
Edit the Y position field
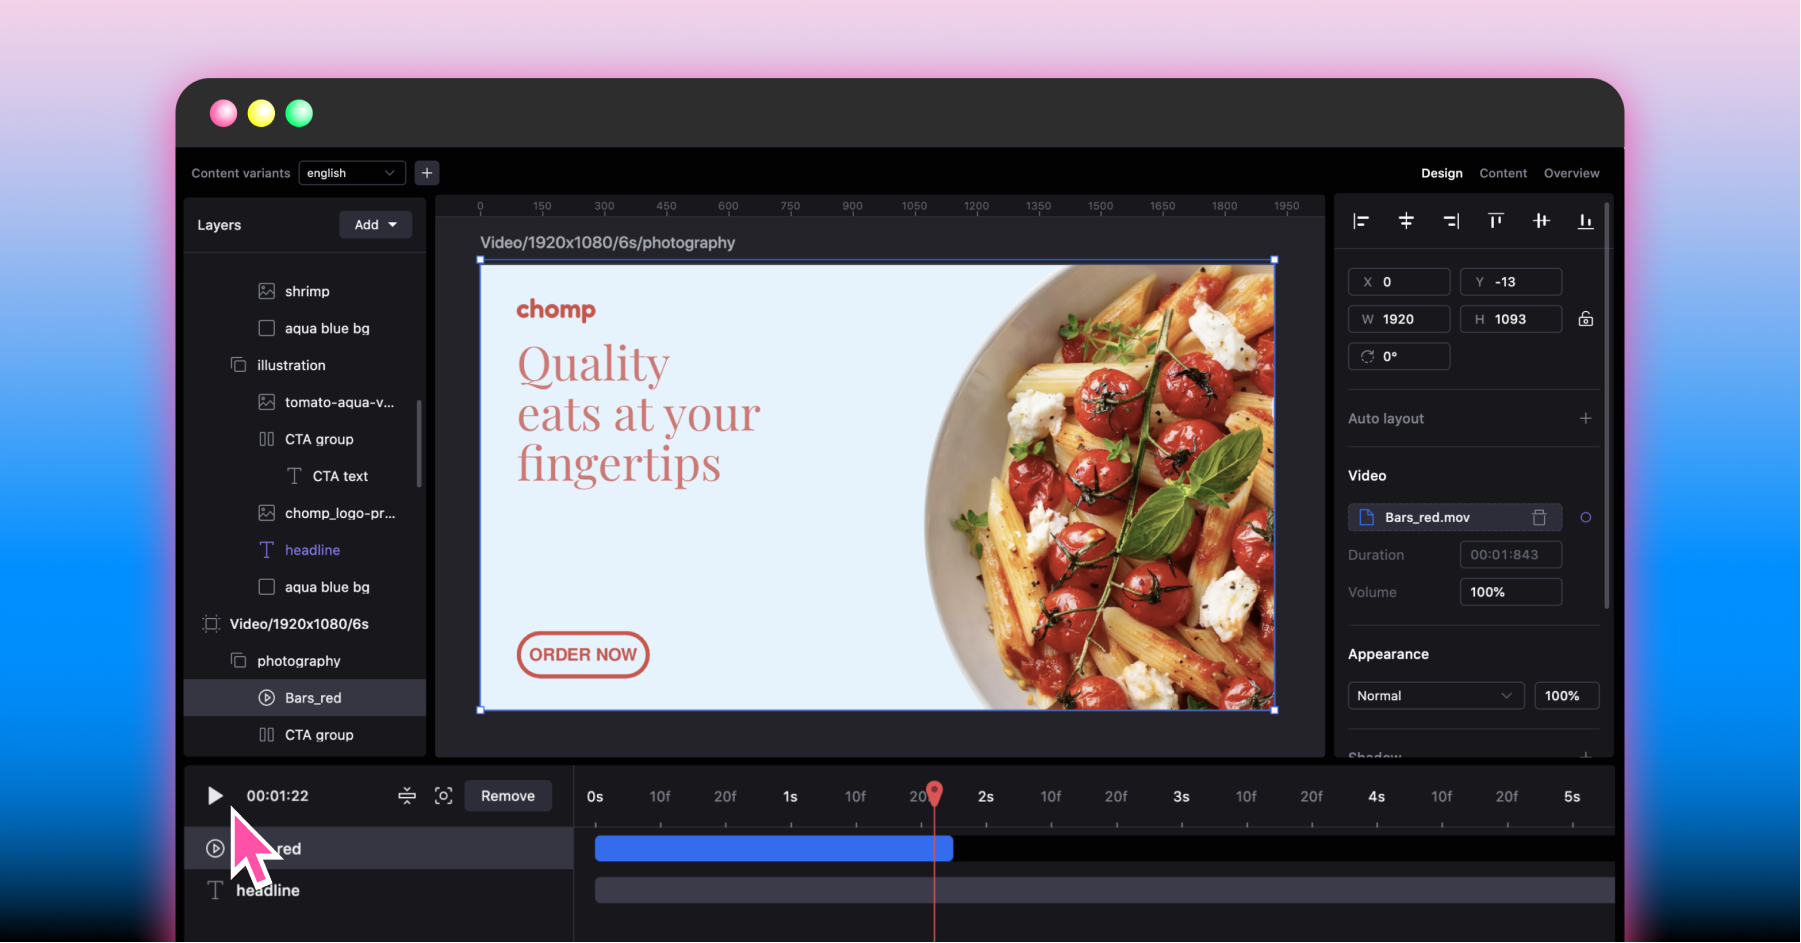point(1511,282)
